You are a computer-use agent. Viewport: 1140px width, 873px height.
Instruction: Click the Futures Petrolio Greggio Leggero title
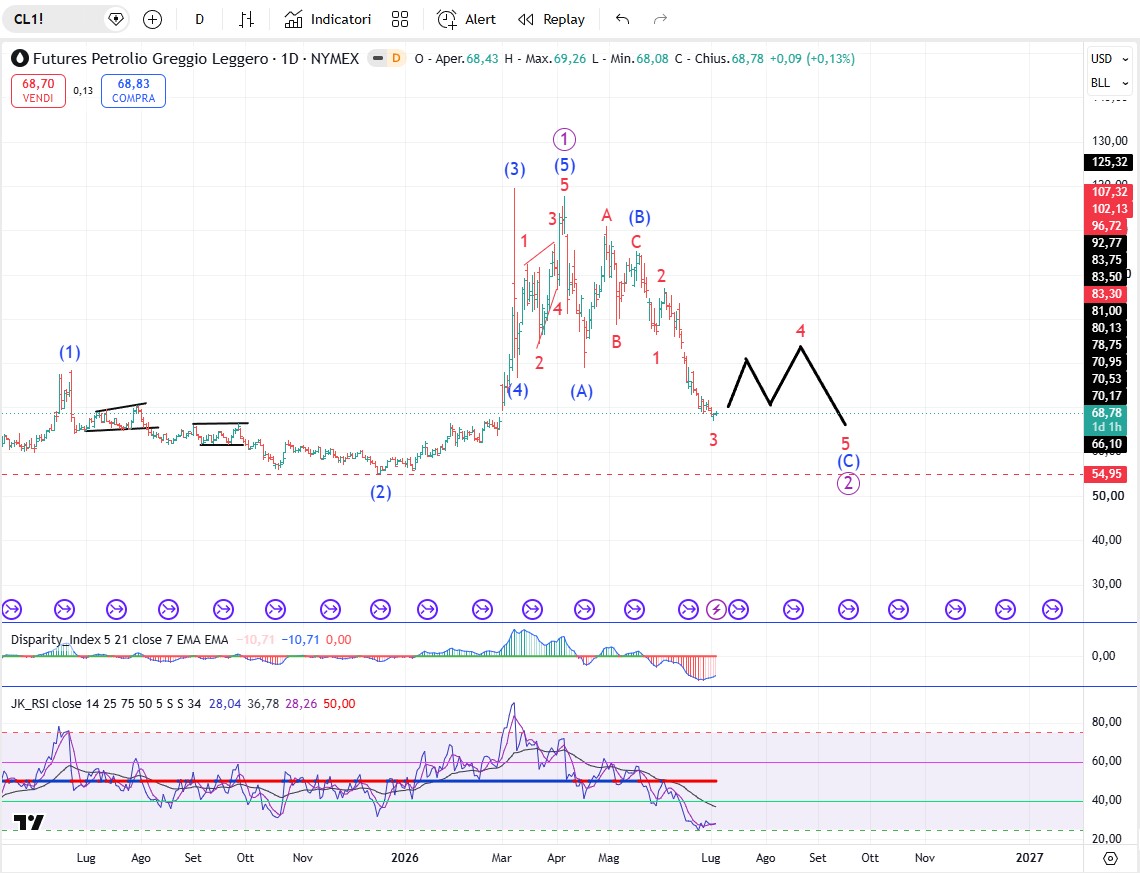[150, 58]
